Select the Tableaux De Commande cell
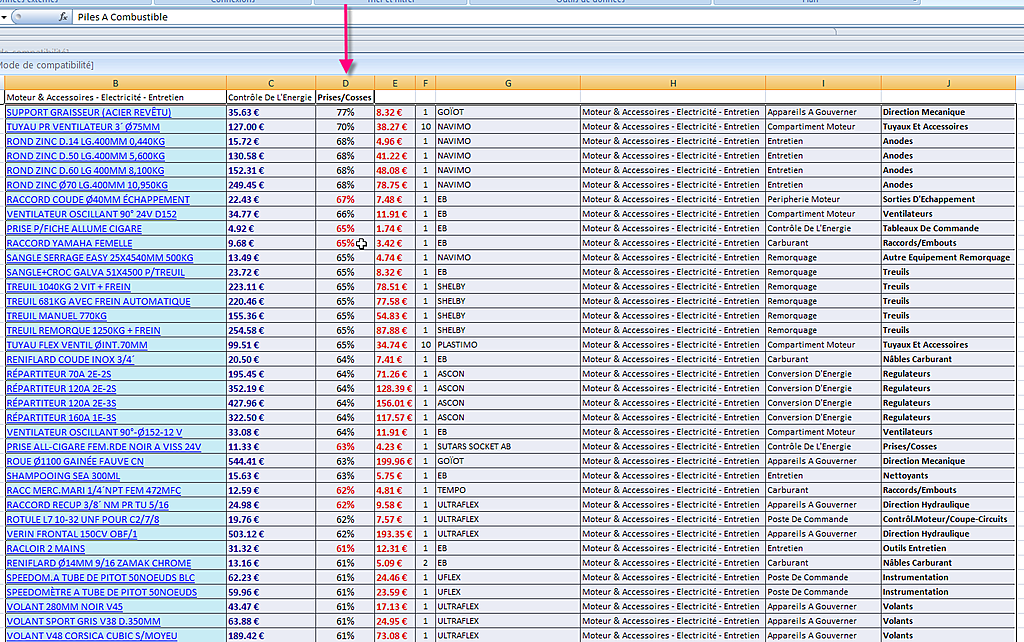This screenshot has height=642, width=1024. (948, 229)
